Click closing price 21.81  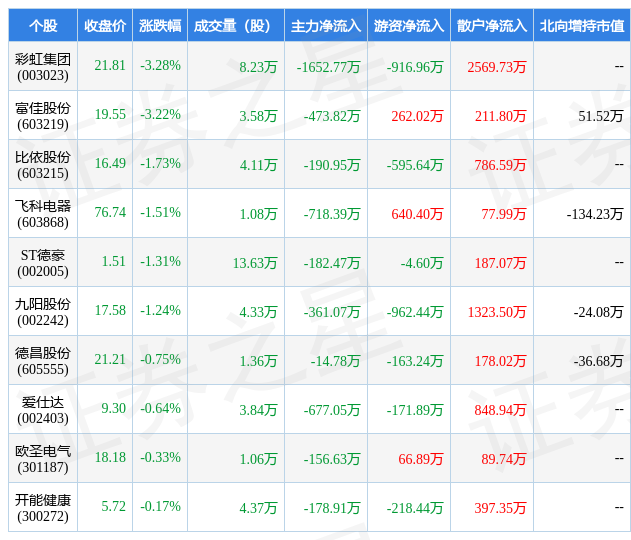point(110,66)
